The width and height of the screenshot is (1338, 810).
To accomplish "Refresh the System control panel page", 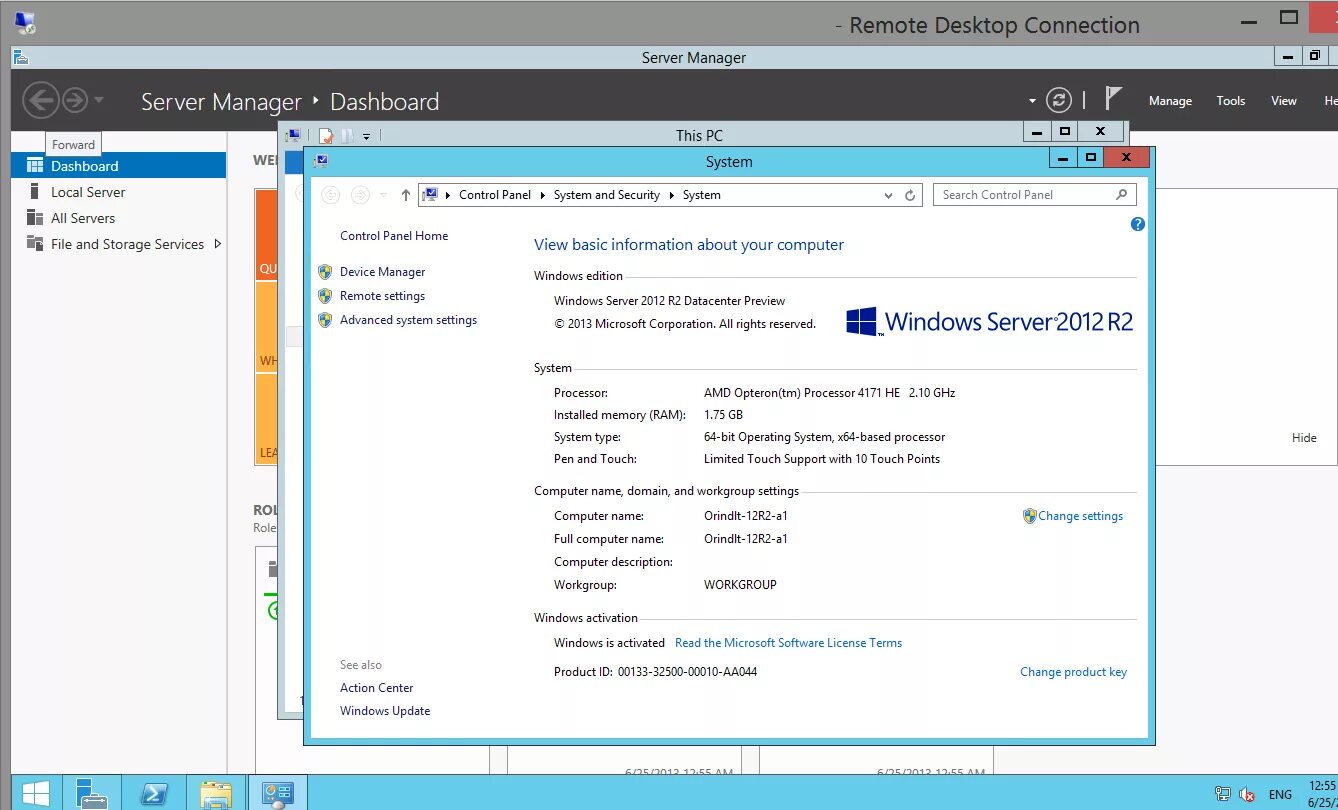I will [x=910, y=196].
